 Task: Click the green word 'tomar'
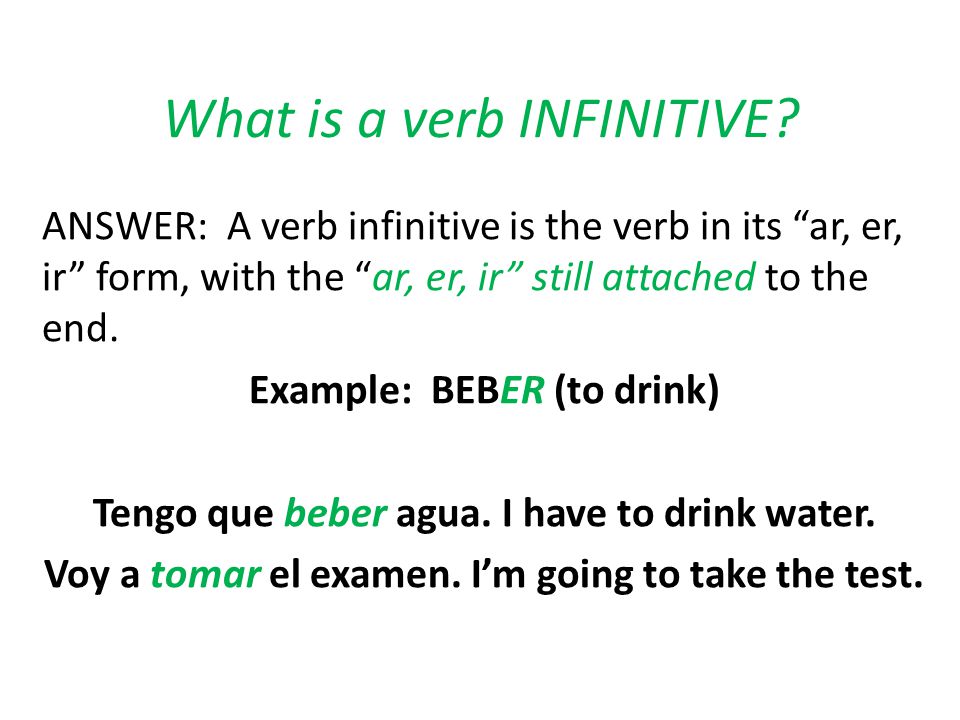[205, 575]
